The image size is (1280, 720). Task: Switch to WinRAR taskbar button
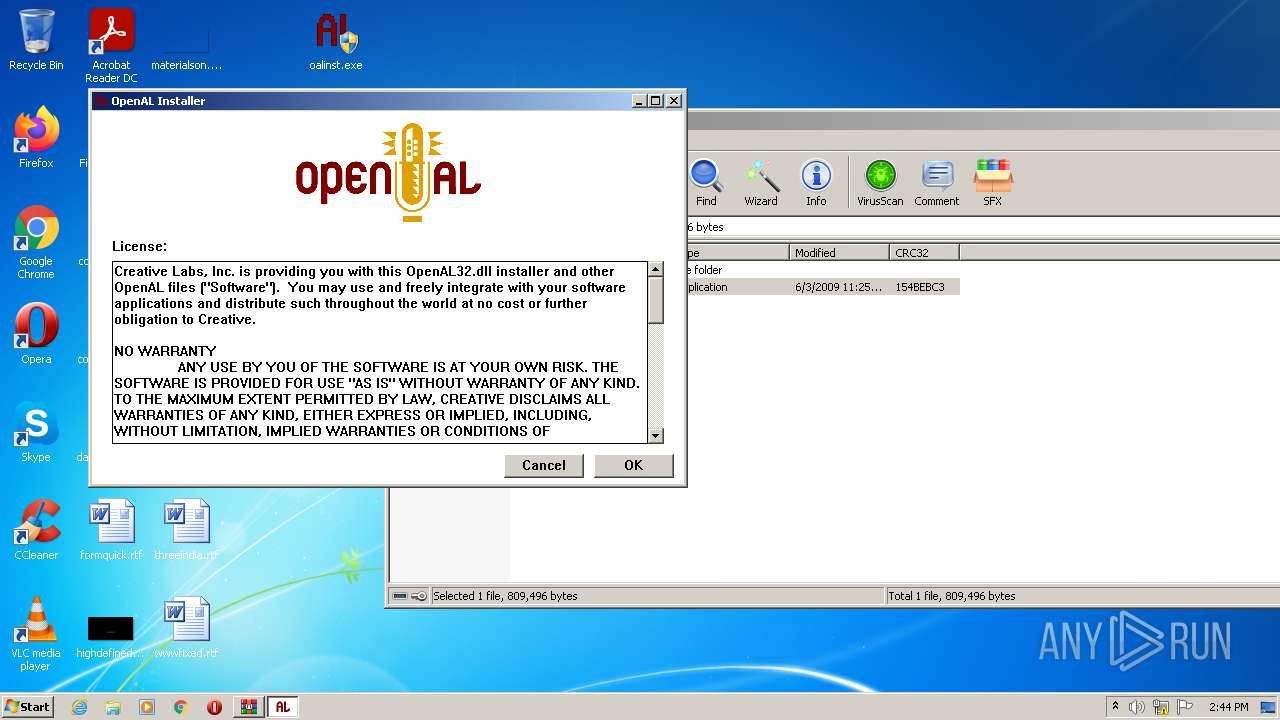tap(248, 707)
